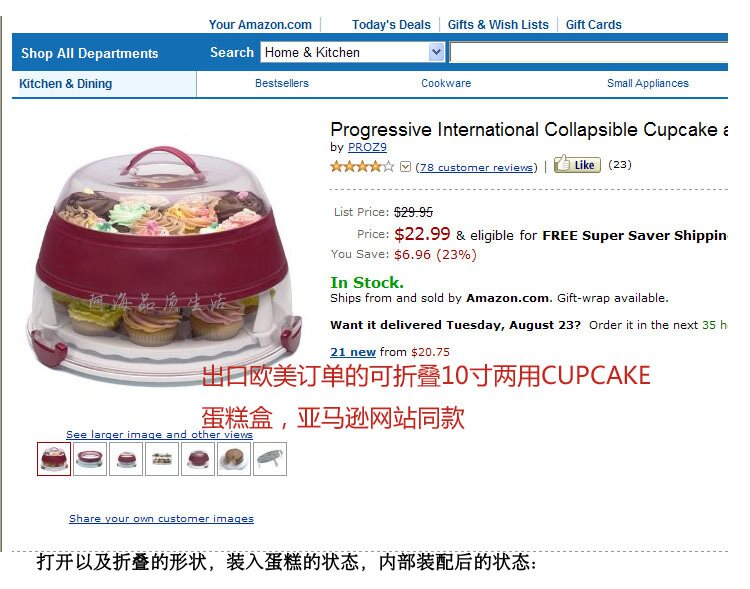Viewport: 750px width, 589px height.
Task: Select second thumbnail showing collapsed carrier
Action: click(x=90, y=459)
